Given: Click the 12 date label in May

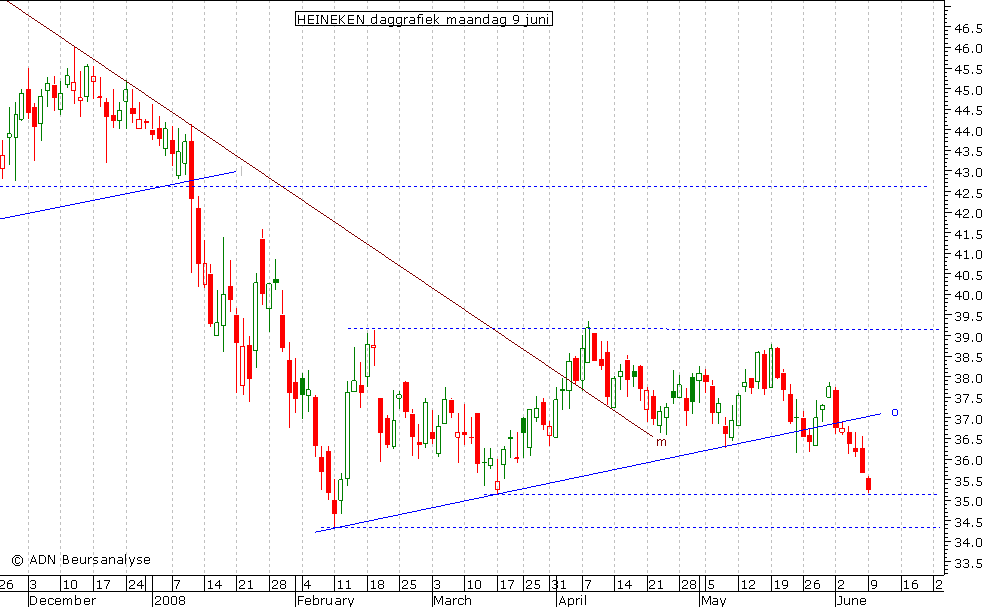Looking at the screenshot, I should [748, 584].
